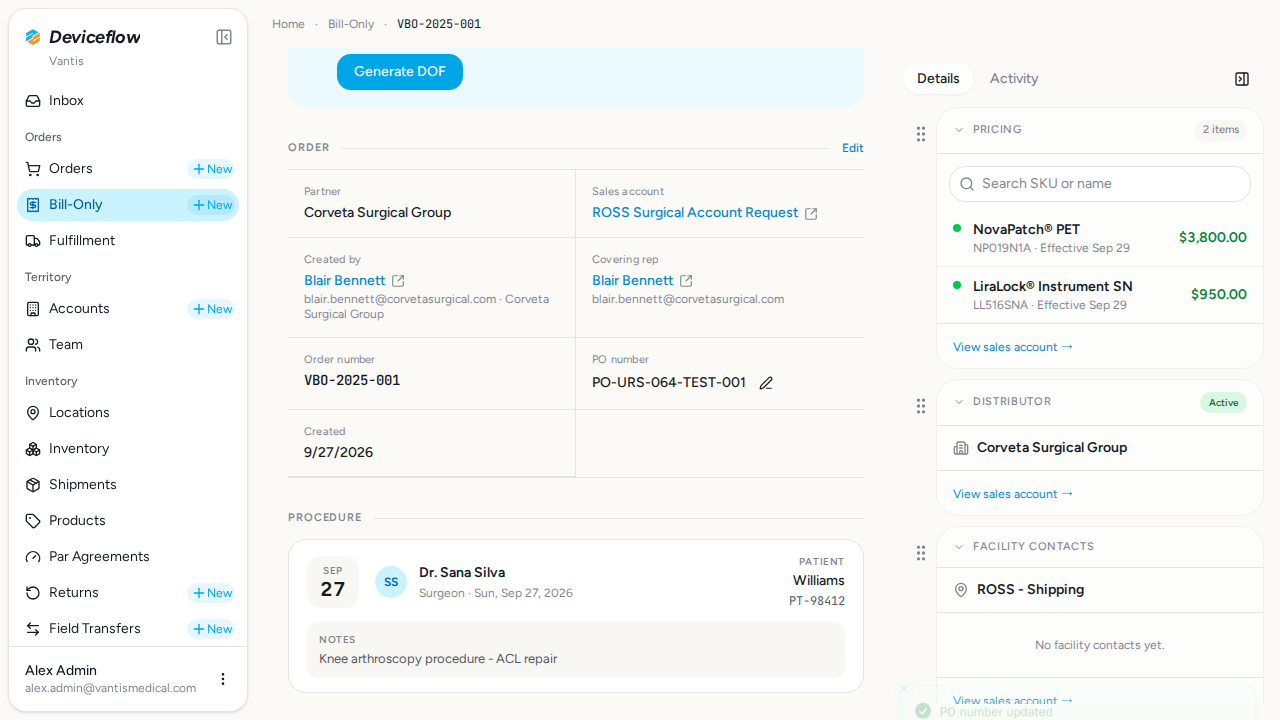The image size is (1280, 720).
Task: Open Home breadcrumb link
Action: [x=288, y=24]
